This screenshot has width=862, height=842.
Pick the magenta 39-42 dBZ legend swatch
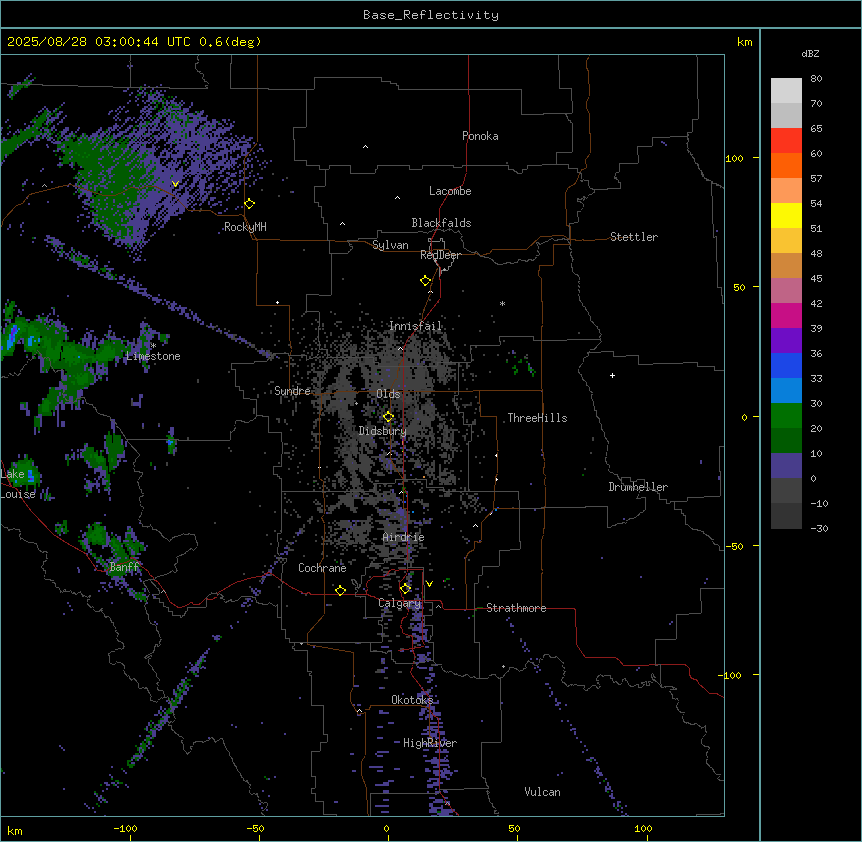pos(786,315)
